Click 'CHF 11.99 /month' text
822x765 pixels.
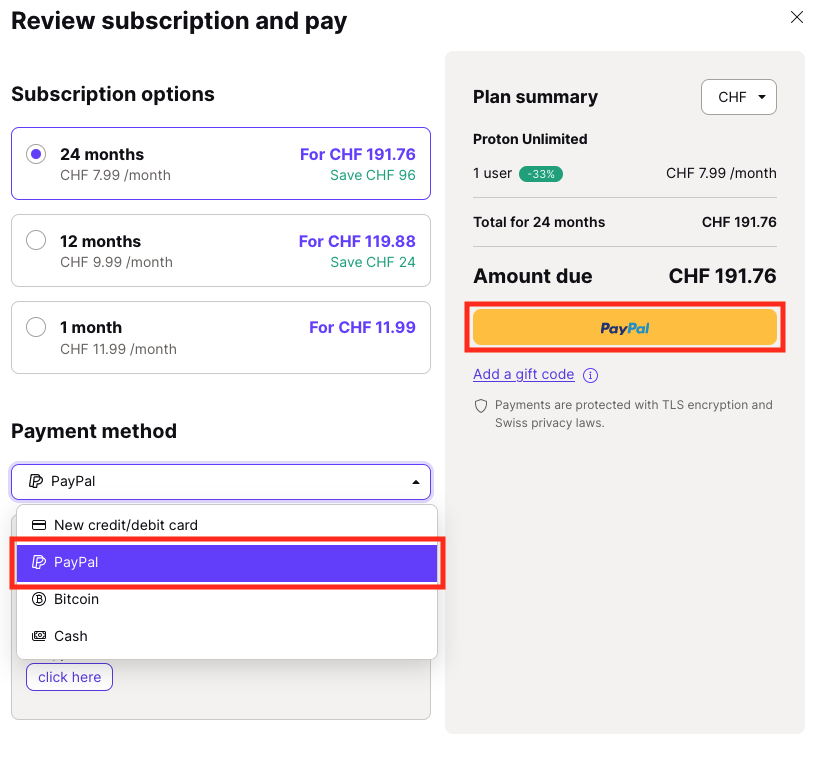[x=118, y=349]
